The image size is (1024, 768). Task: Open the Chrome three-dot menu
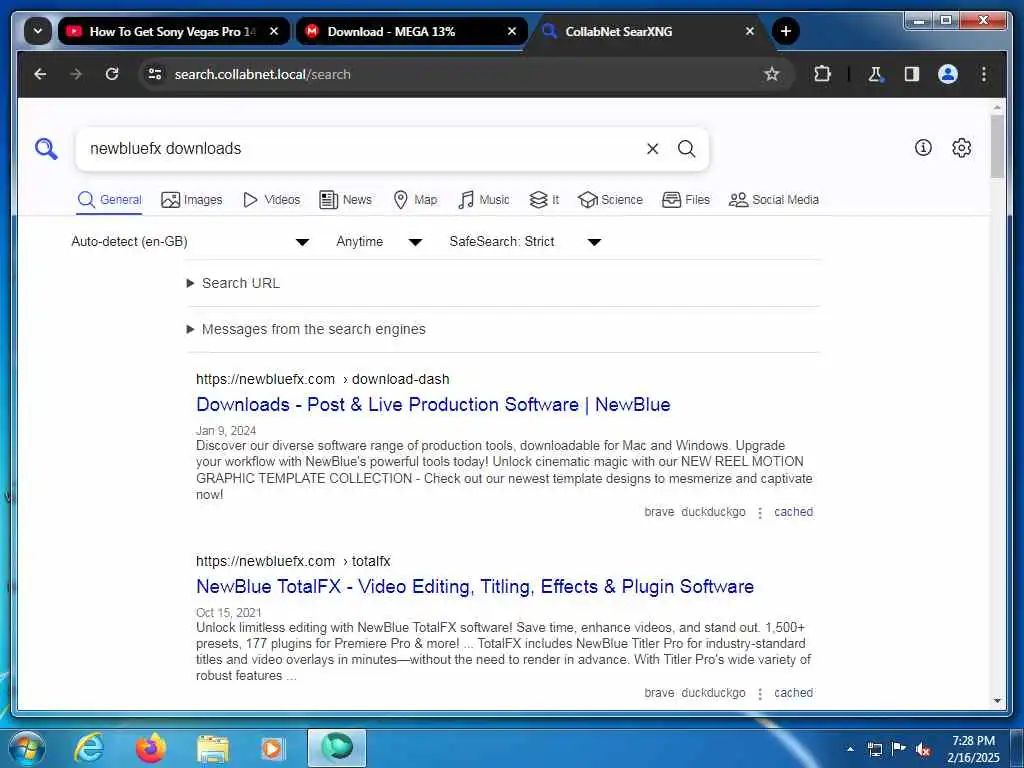tap(984, 74)
